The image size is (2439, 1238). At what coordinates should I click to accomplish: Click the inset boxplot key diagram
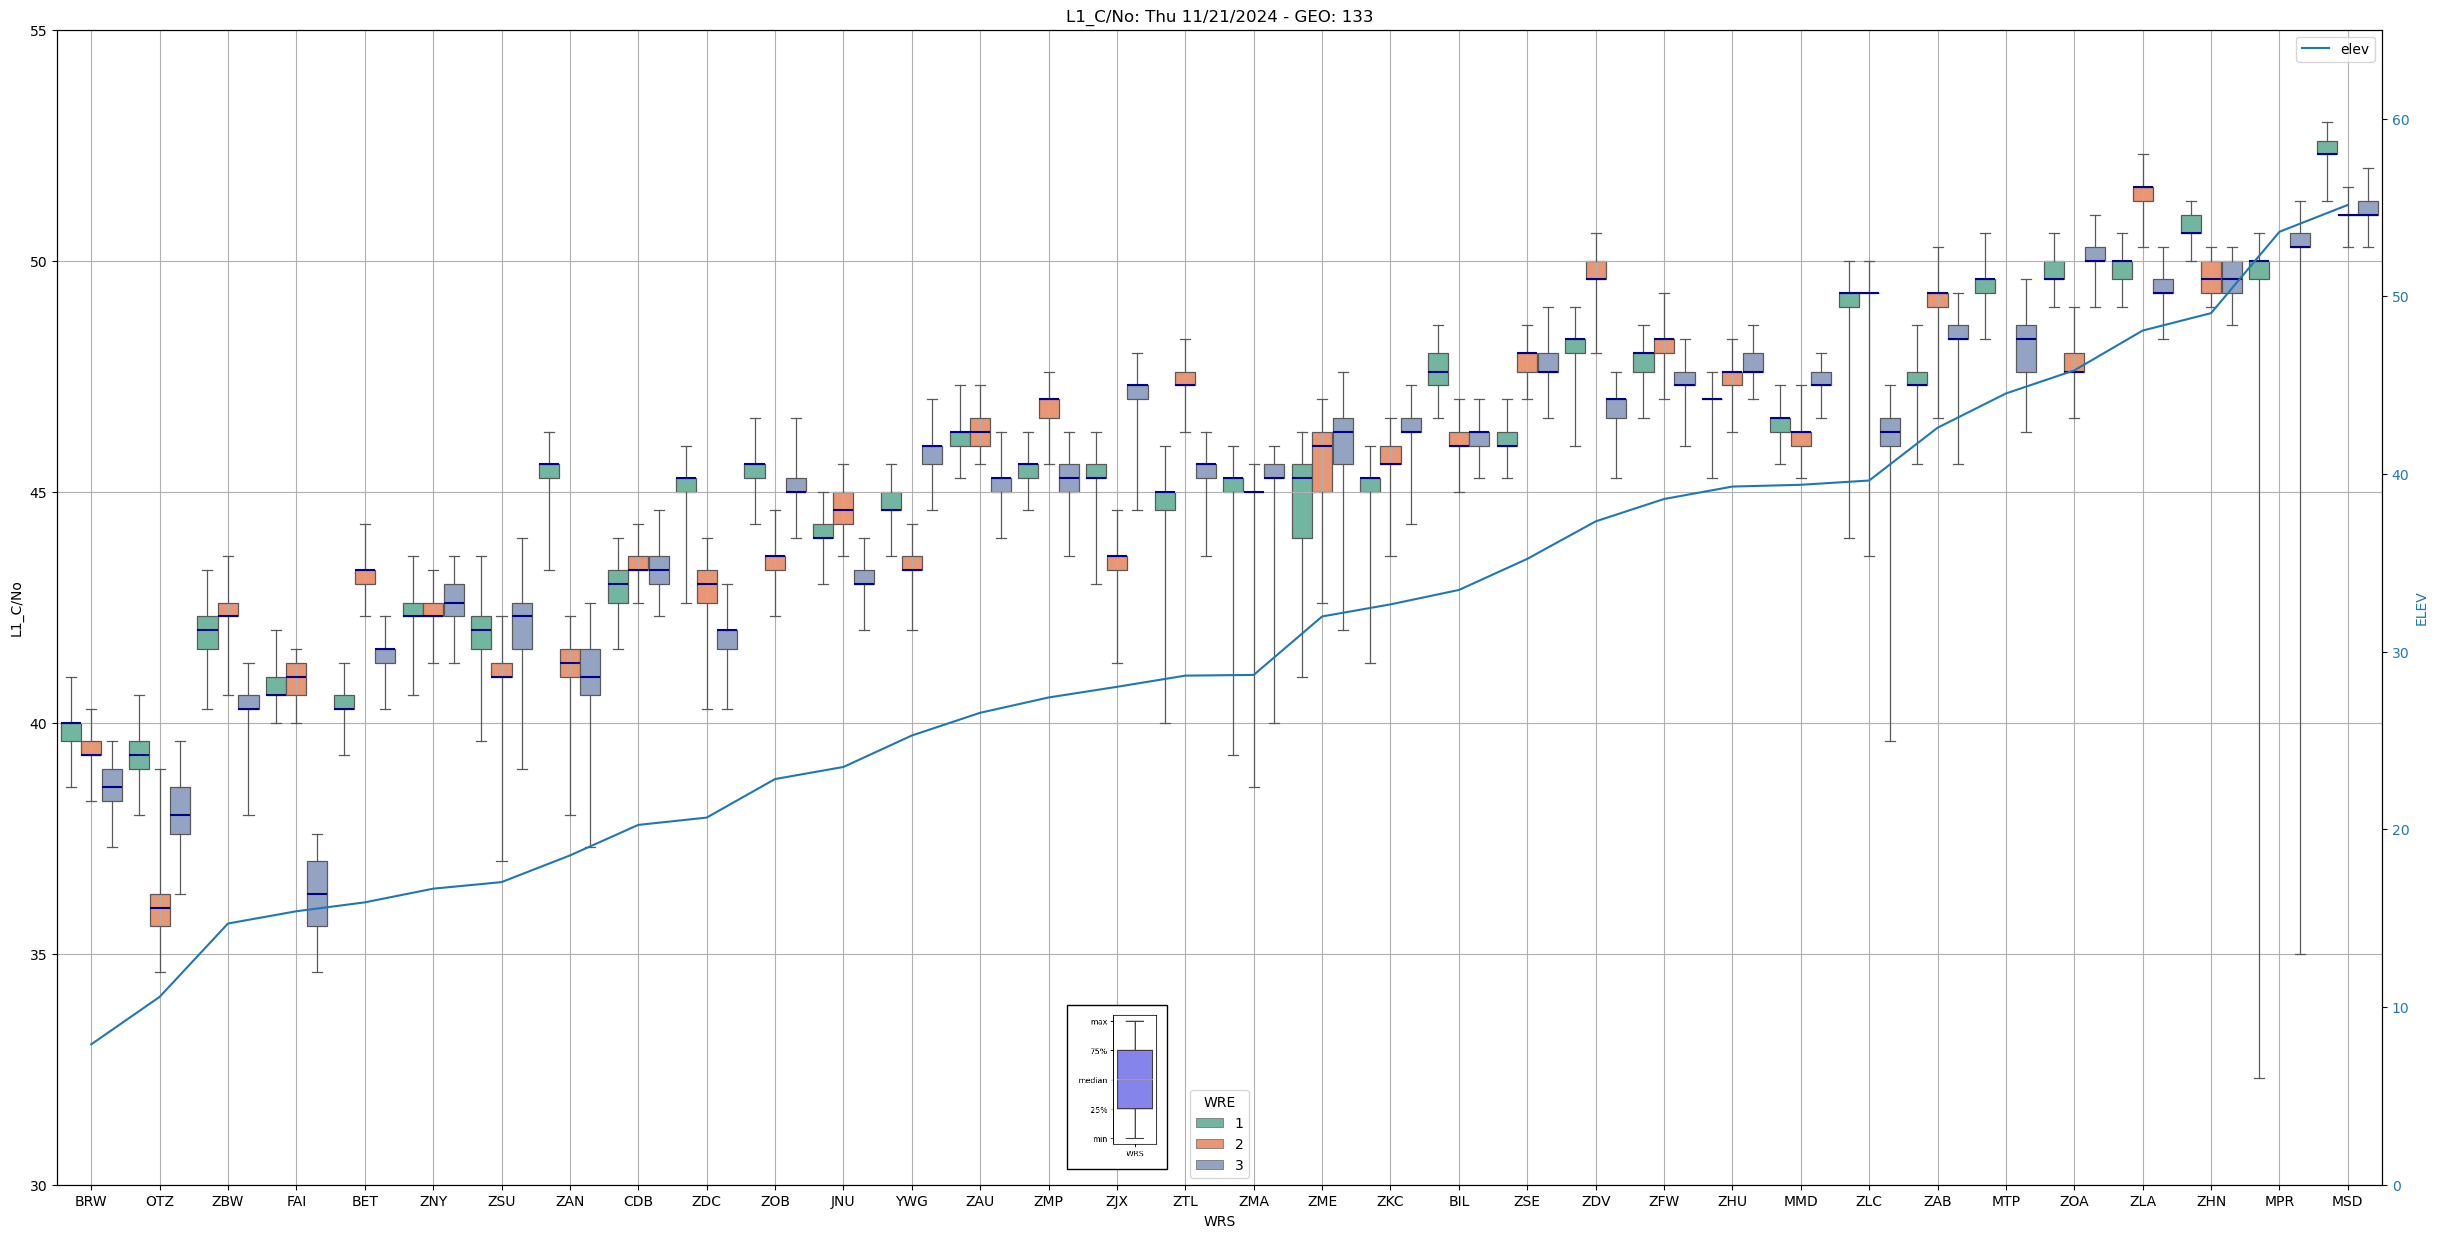[x=1117, y=1087]
